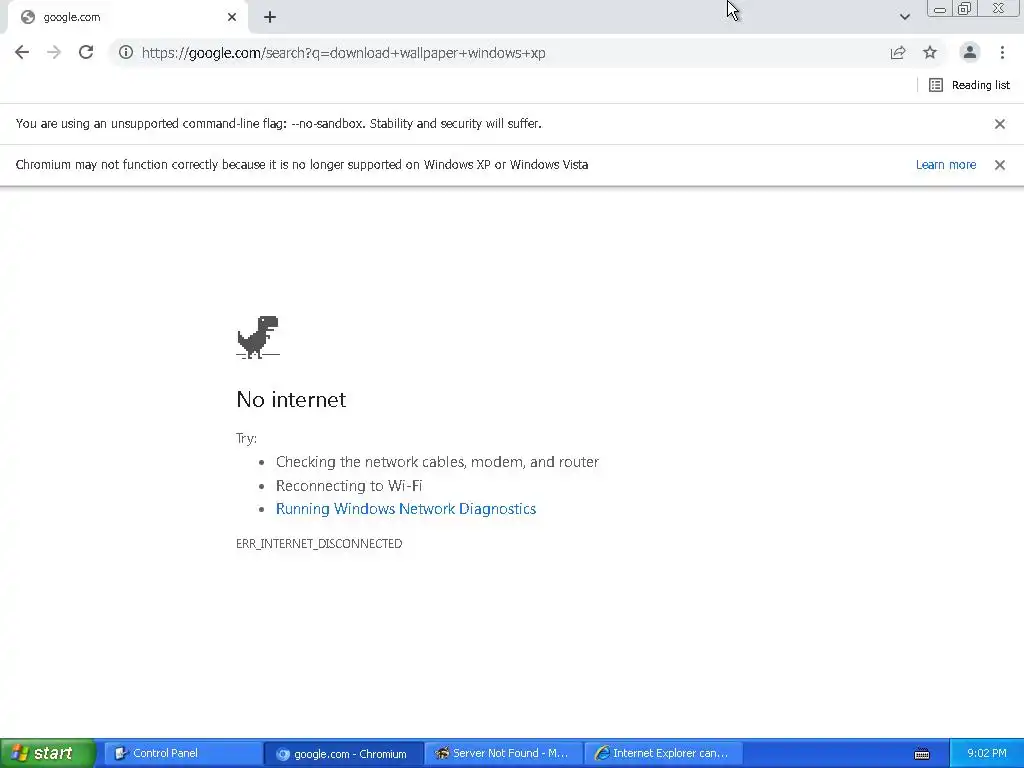This screenshot has height=768, width=1024.
Task: Click the dinosaur offline game icon
Action: coord(258,337)
